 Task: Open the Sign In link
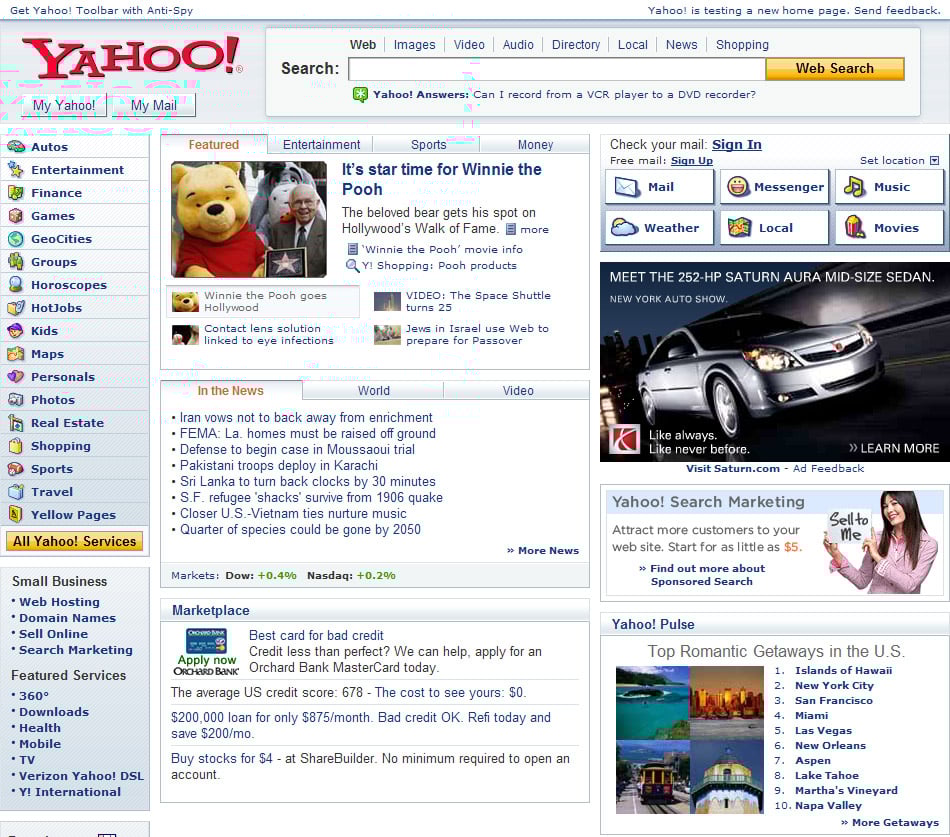click(737, 145)
